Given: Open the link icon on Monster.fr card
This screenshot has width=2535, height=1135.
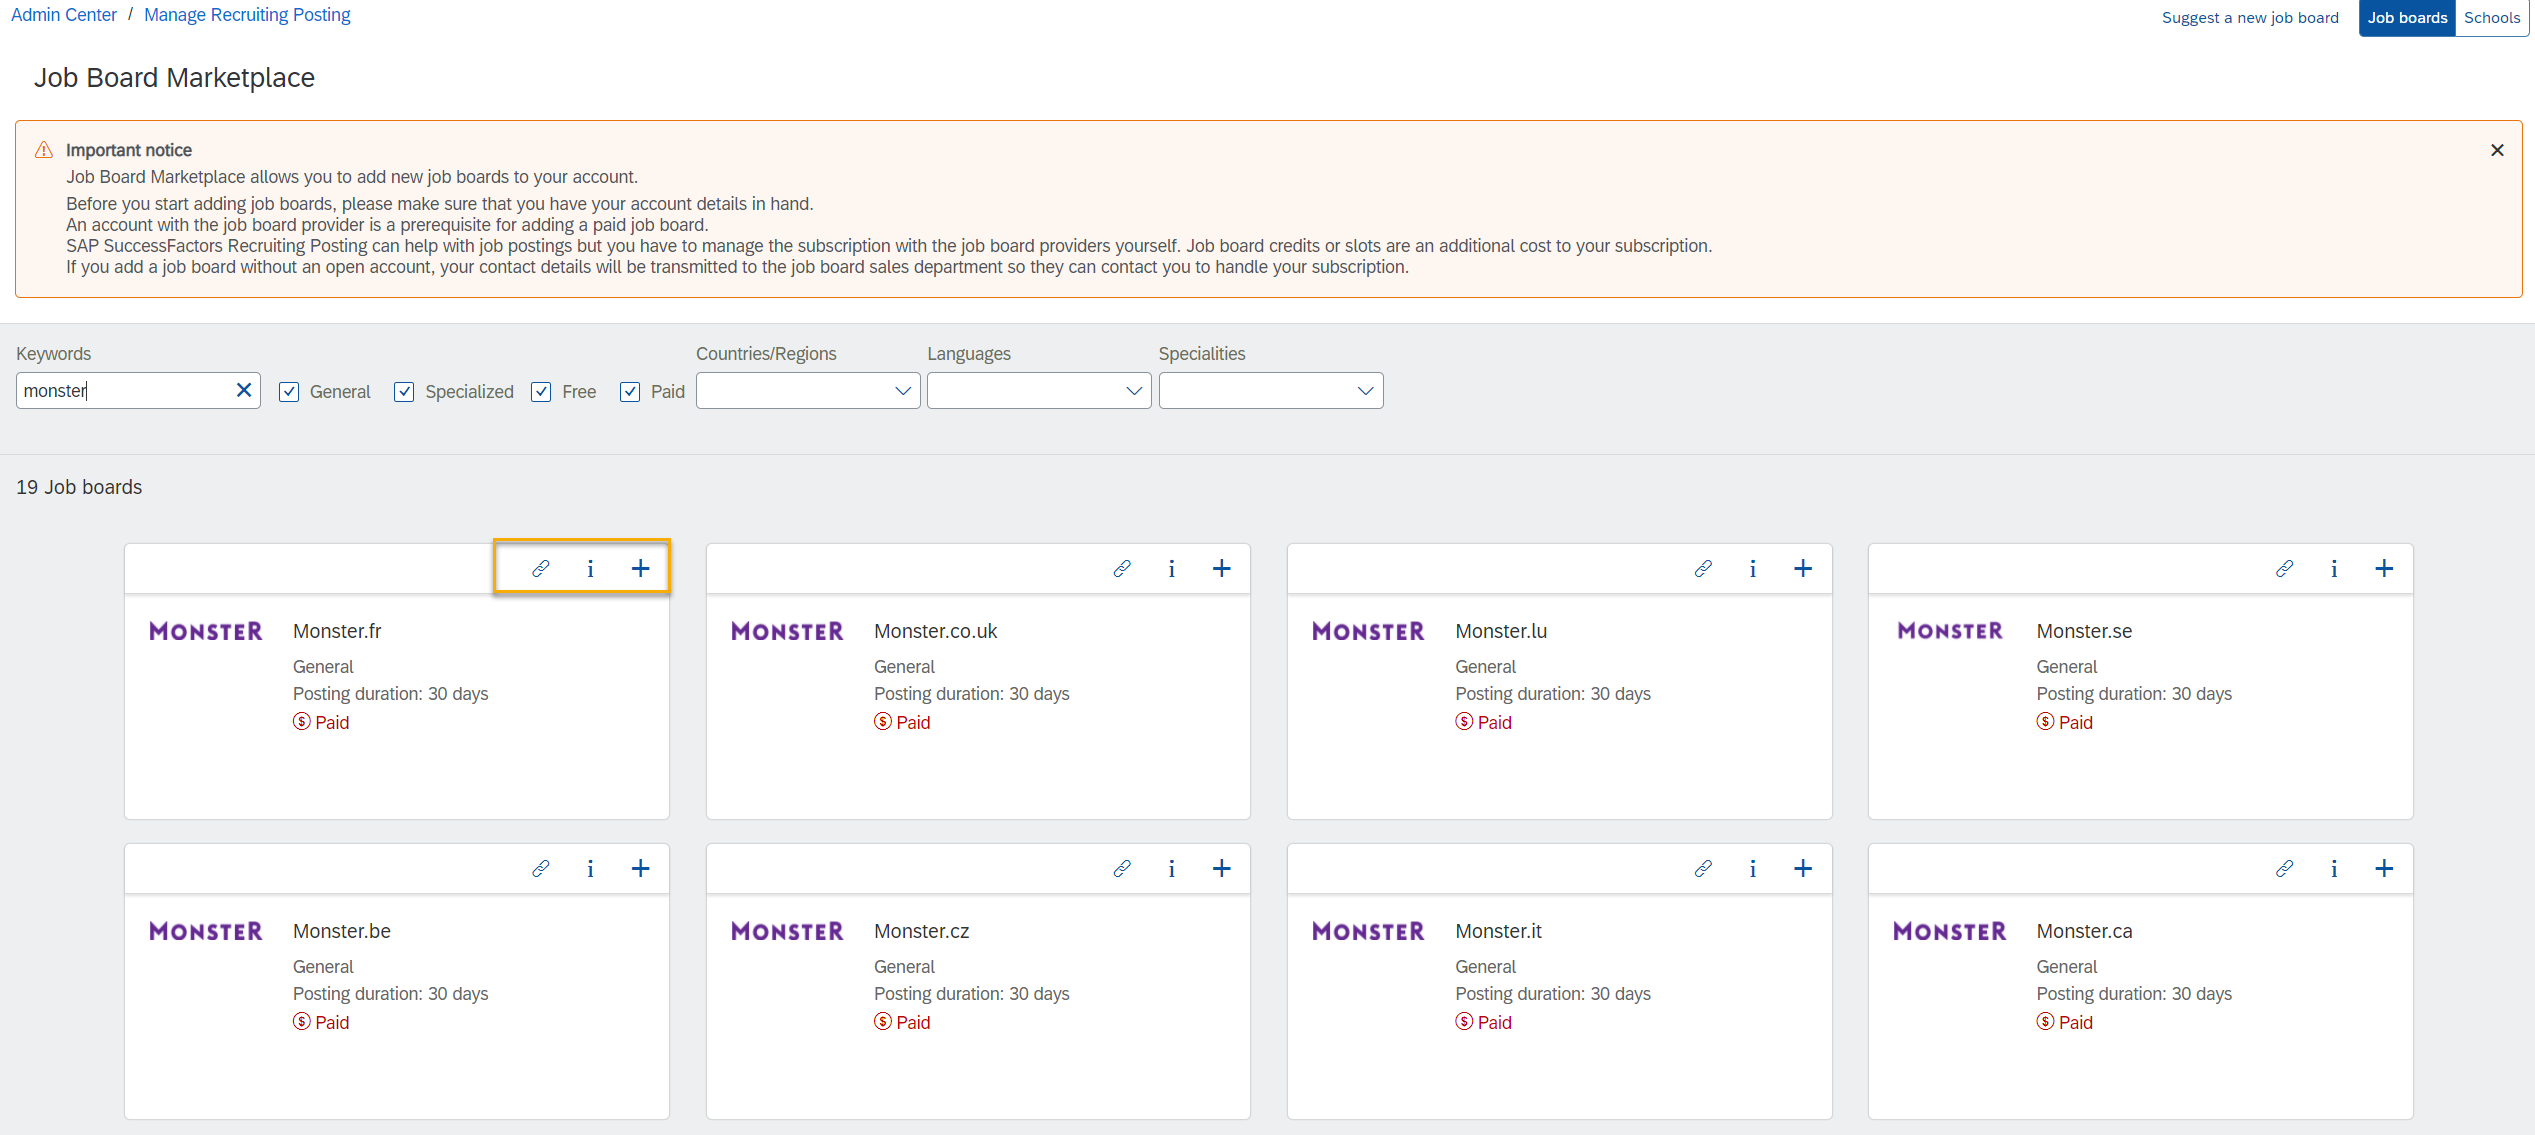Looking at the screenshot, I should pyautogui.click(x=541, y=568).
